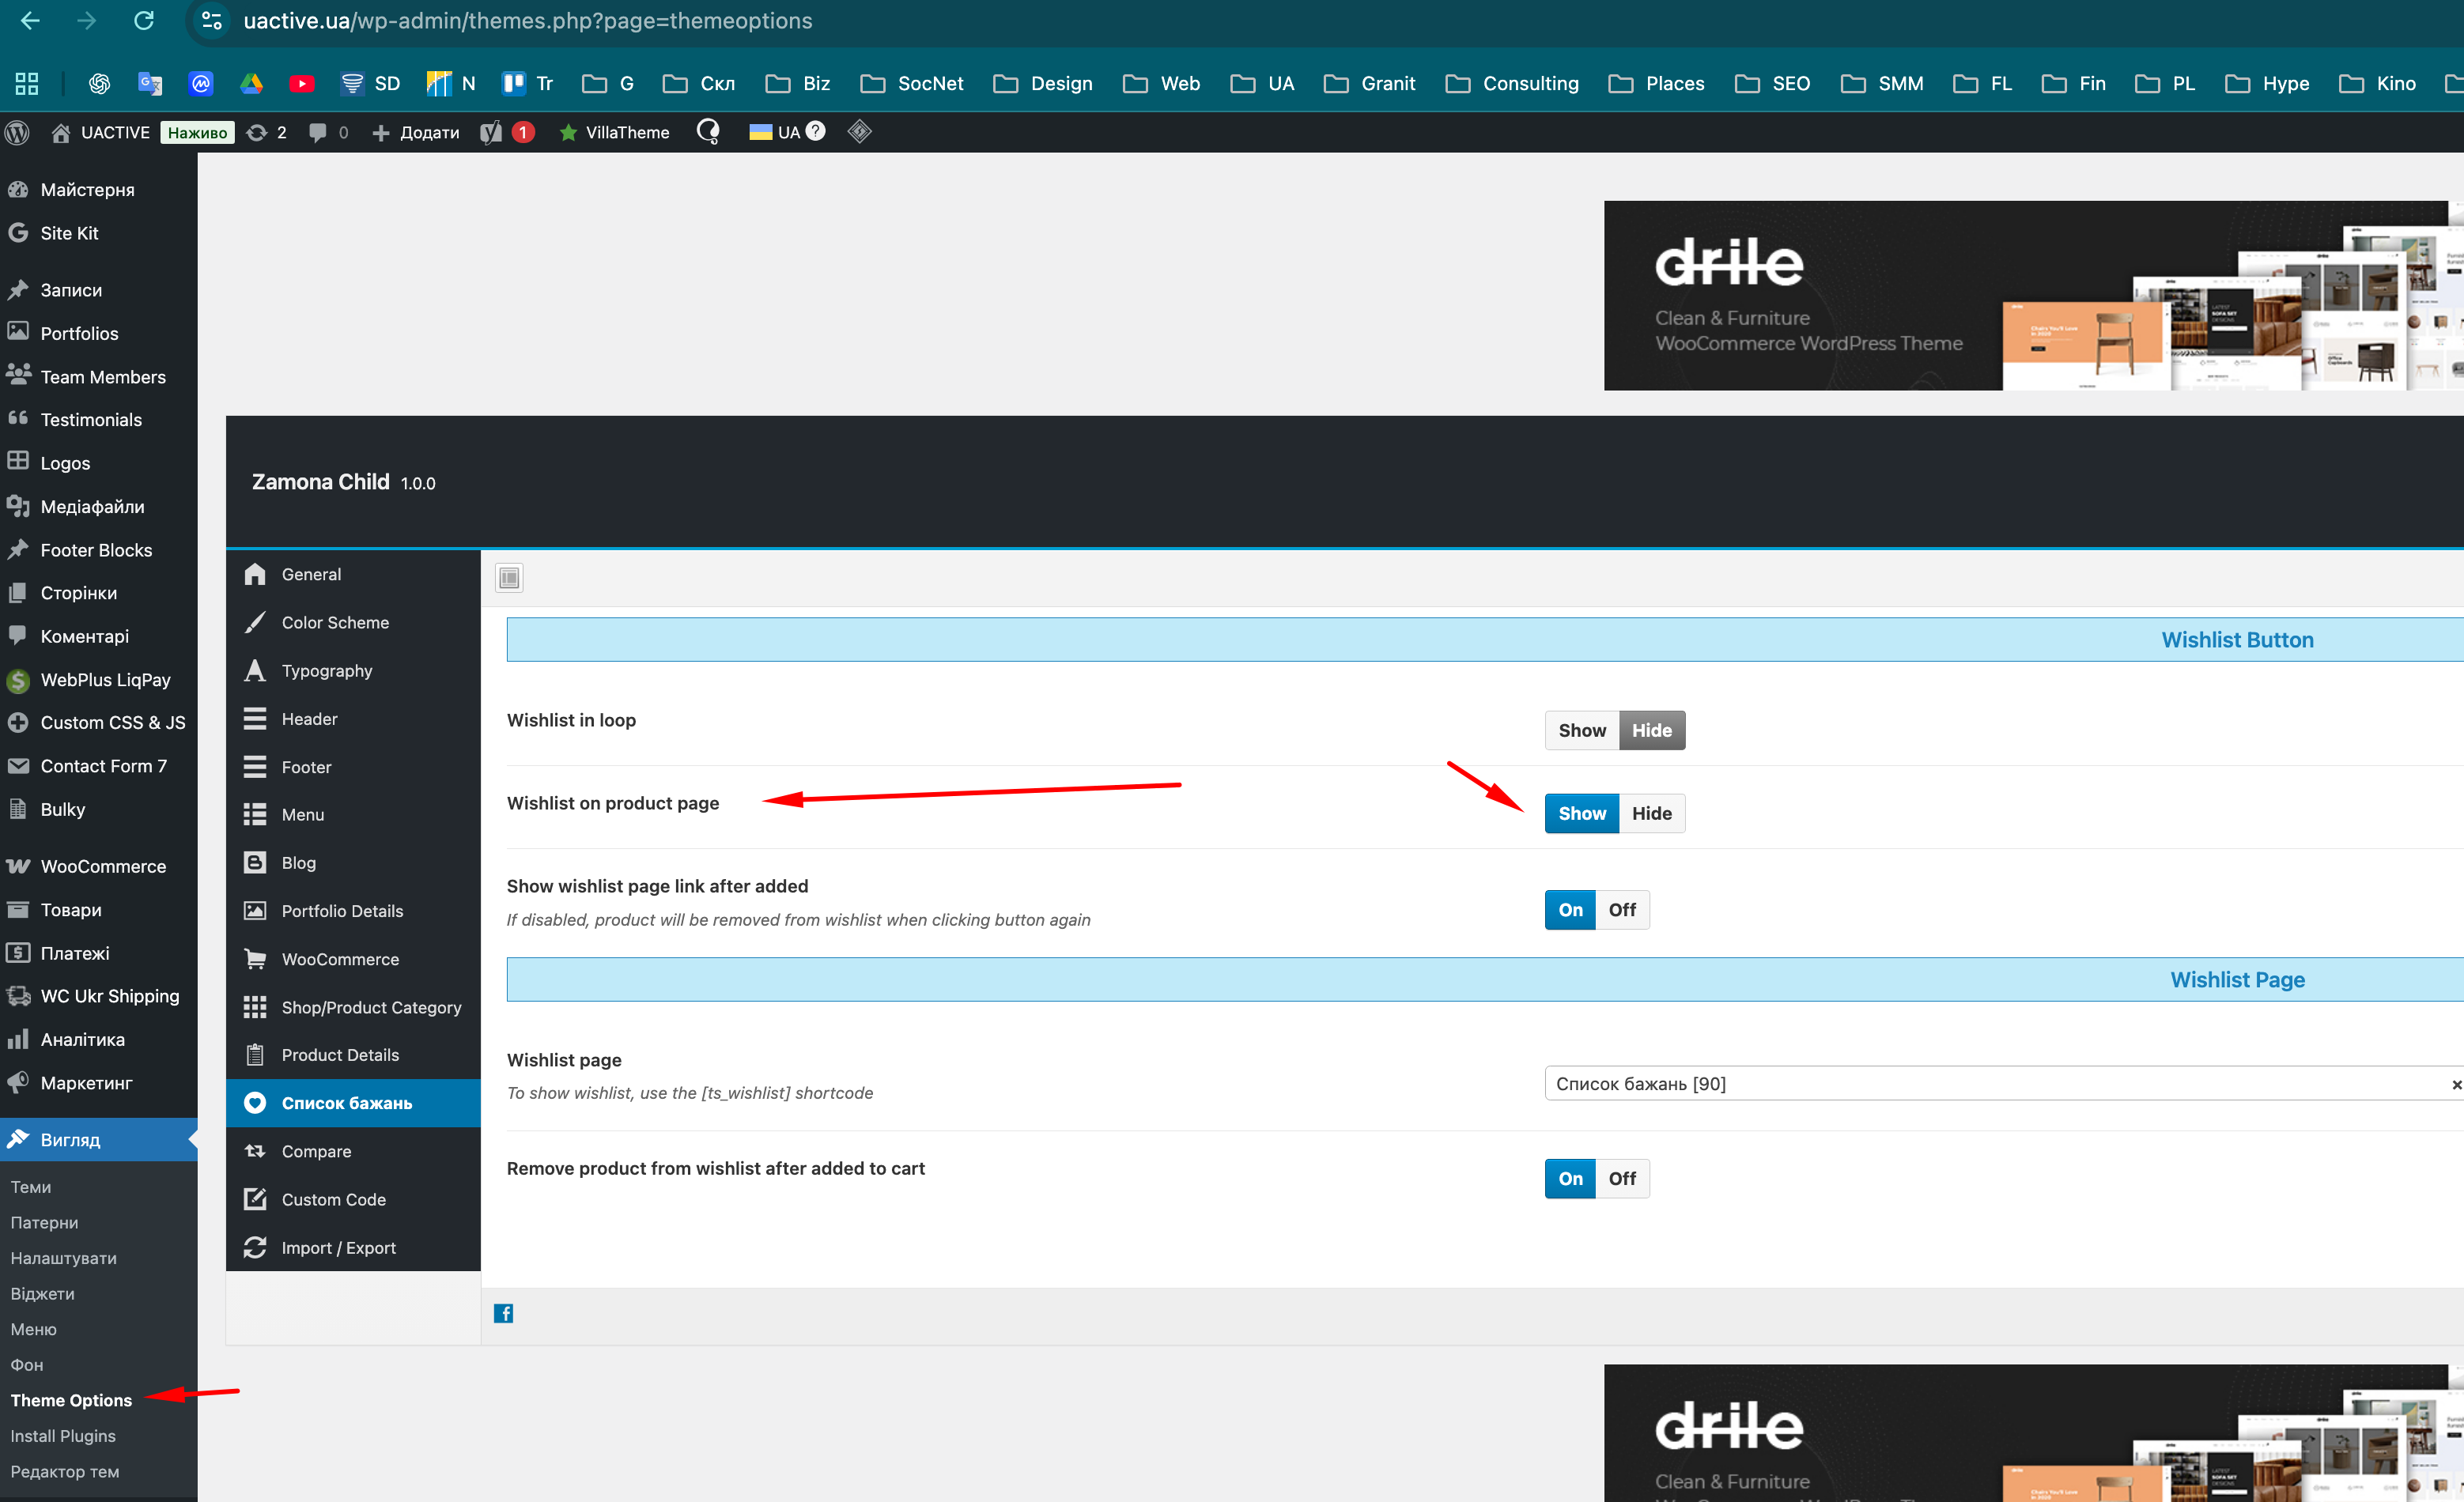This screenshot has height=1502, width=2464.
Task: Expand the Додати new content menu
Action: click(416, 132)
